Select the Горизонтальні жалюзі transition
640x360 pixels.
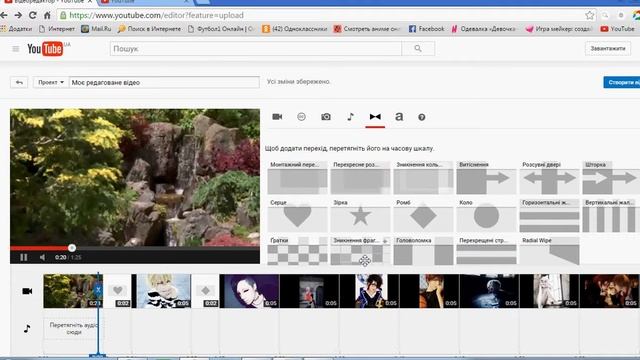tap(549, 216)
